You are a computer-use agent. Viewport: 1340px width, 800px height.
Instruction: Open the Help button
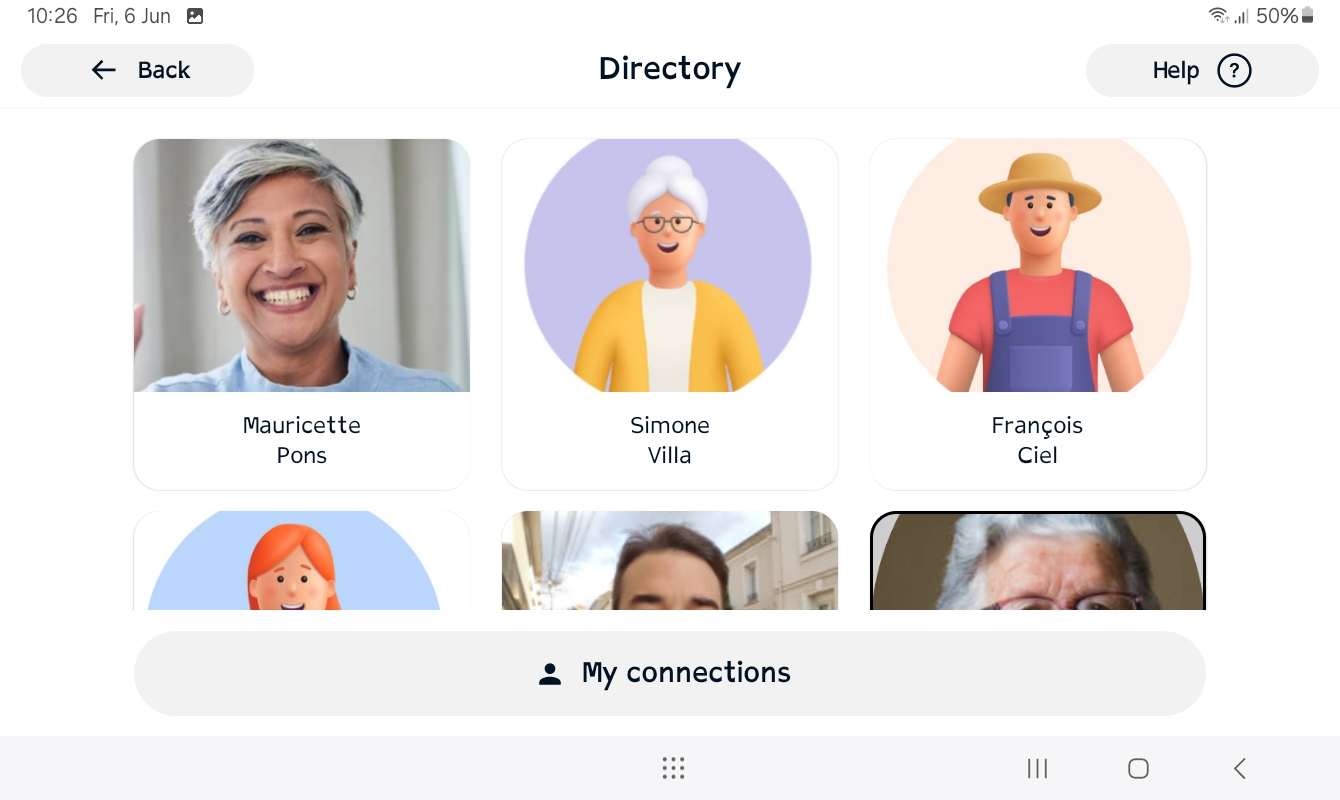point(1202,70)
